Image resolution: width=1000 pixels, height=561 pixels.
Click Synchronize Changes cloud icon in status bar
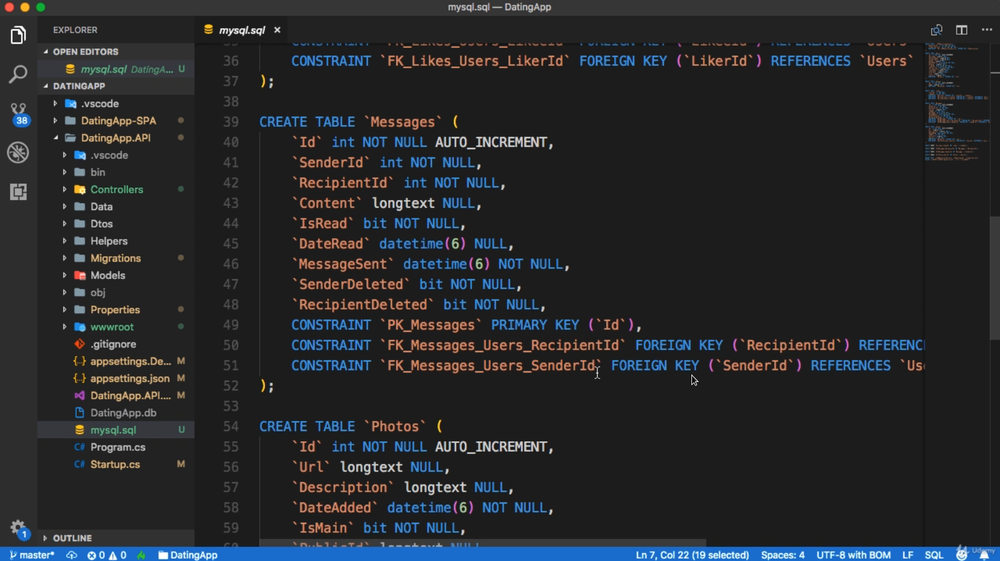tap(71, 555)
